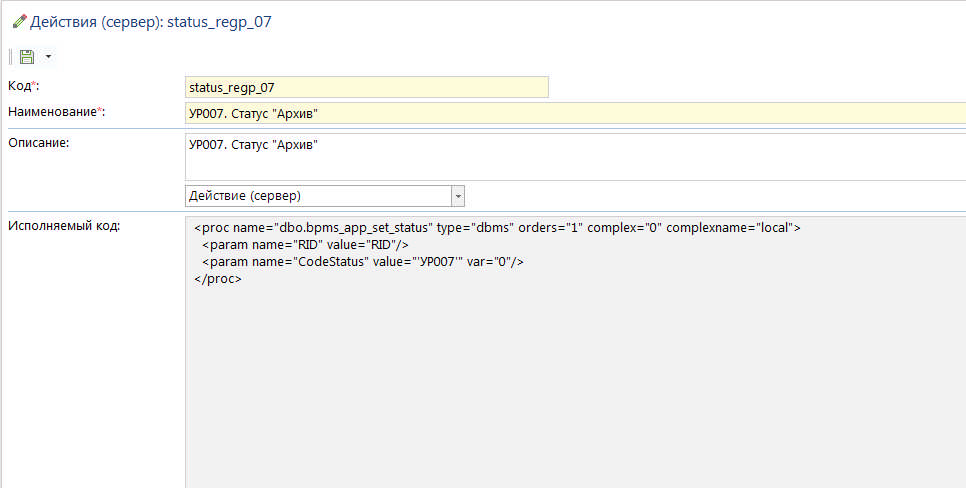Click the page title "Действия (сервер): status_regp_07"

click(x=150, y=21)
